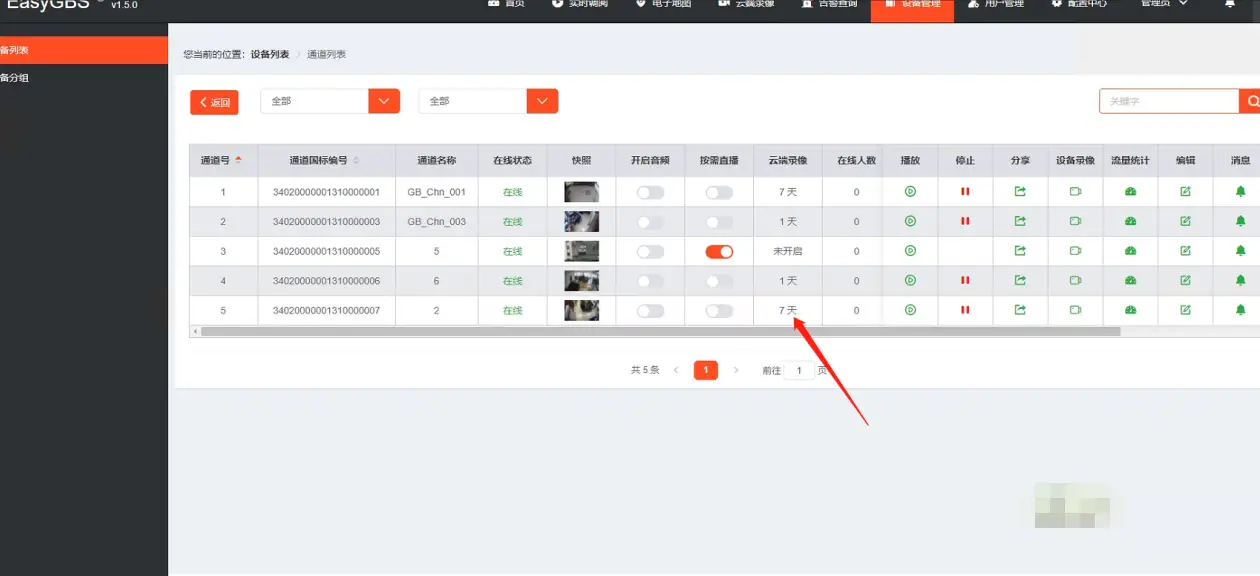Edit channel GB_Chn_001 settings
This screenshot has height=576, width=1260.
click(1185, 192)
